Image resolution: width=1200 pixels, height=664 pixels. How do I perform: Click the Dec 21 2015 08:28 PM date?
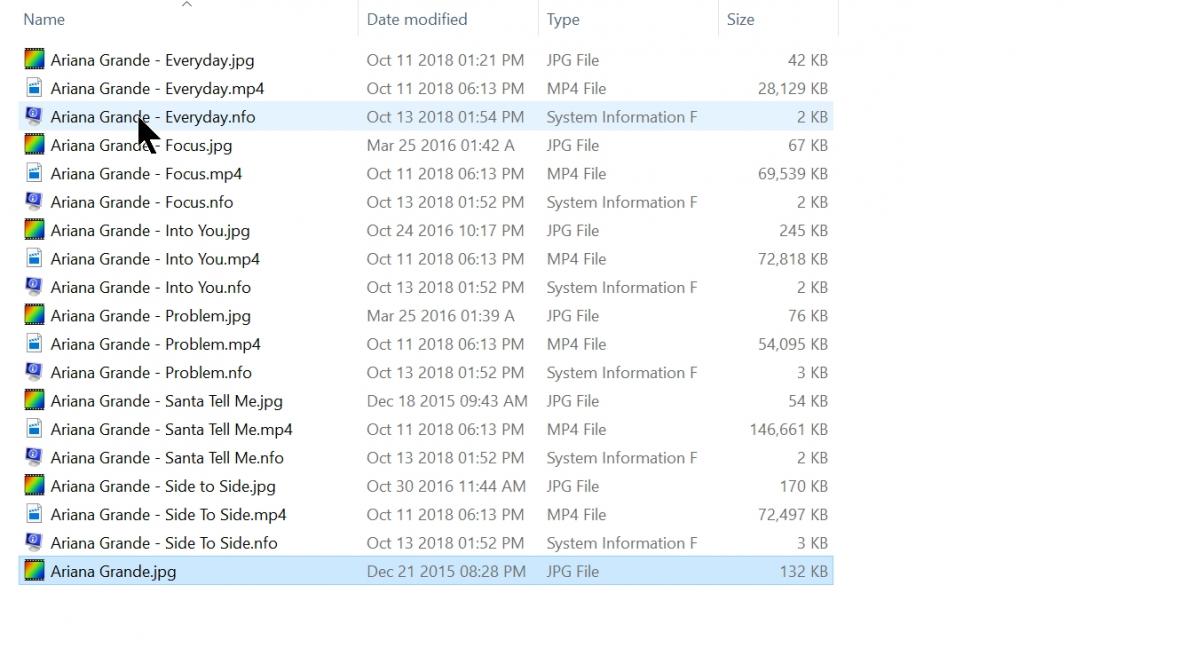click(x=446, y=571)
